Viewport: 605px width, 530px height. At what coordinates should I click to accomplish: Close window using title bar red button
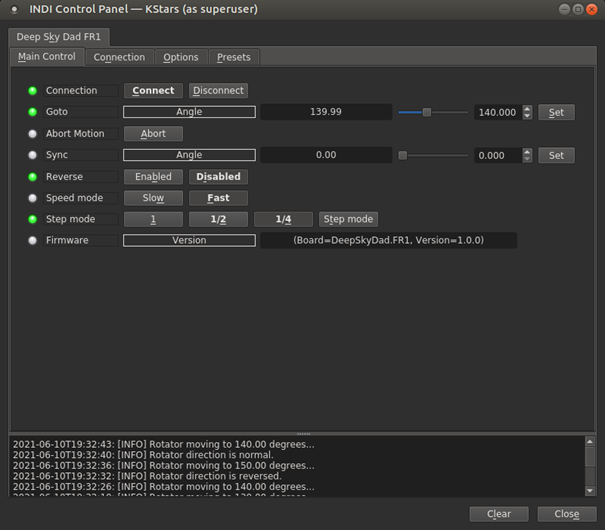[x=591, y=9]
